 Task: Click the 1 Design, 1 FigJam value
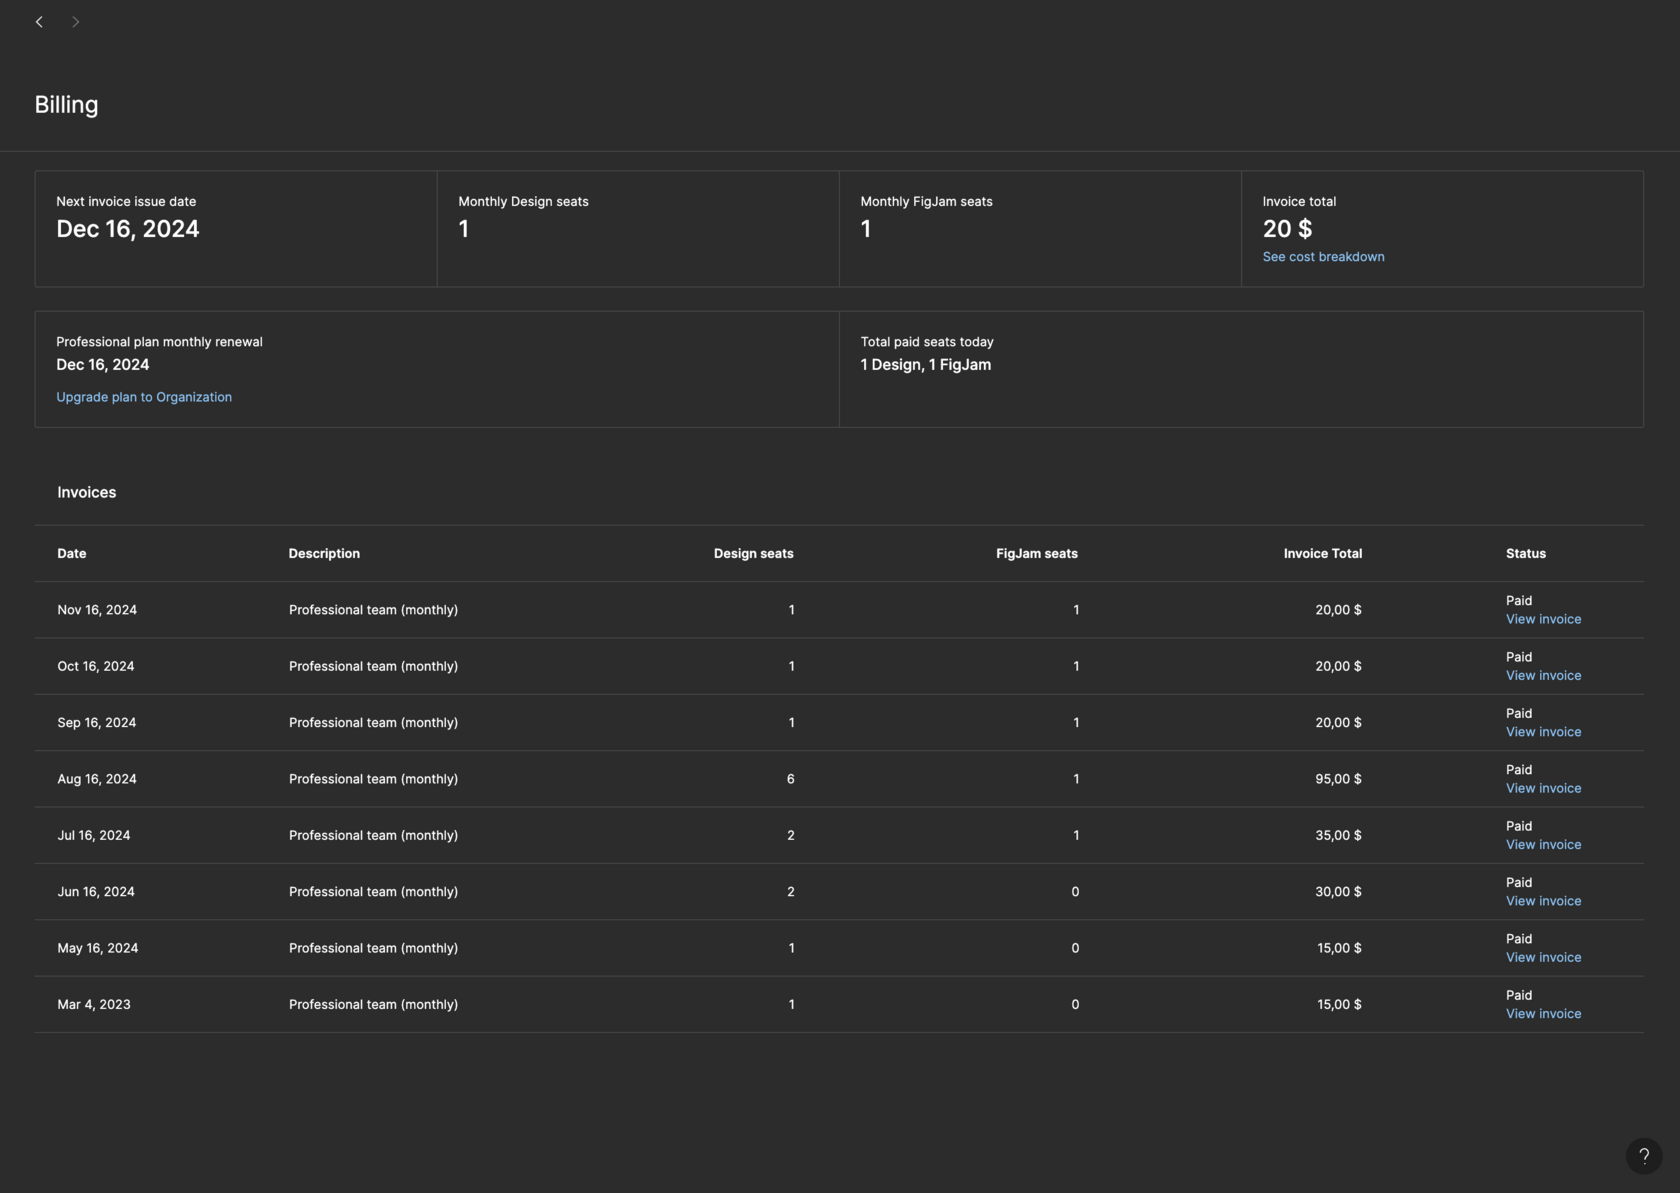click(926, 365)
